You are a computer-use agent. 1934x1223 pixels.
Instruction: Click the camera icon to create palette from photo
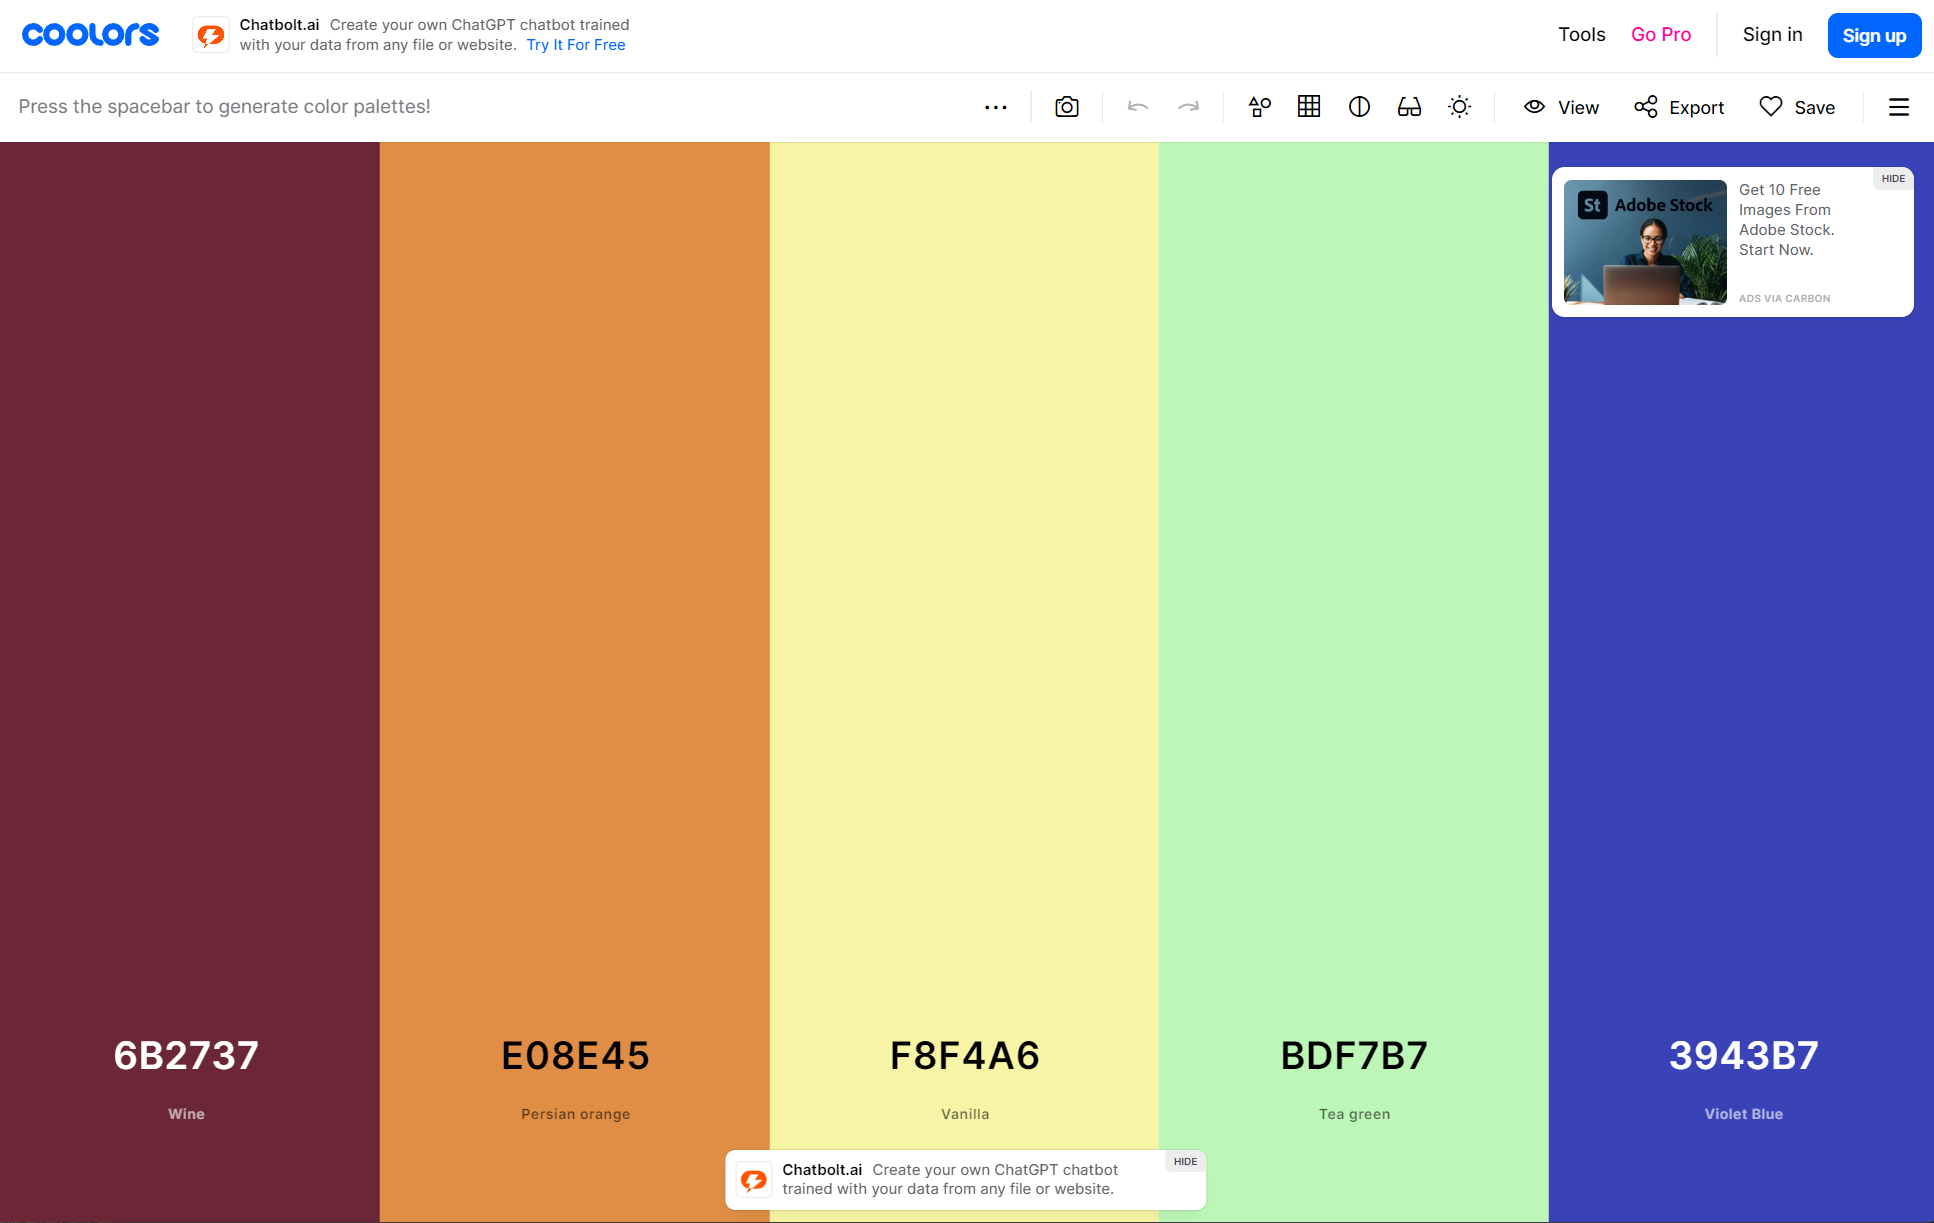[1066, 107]
